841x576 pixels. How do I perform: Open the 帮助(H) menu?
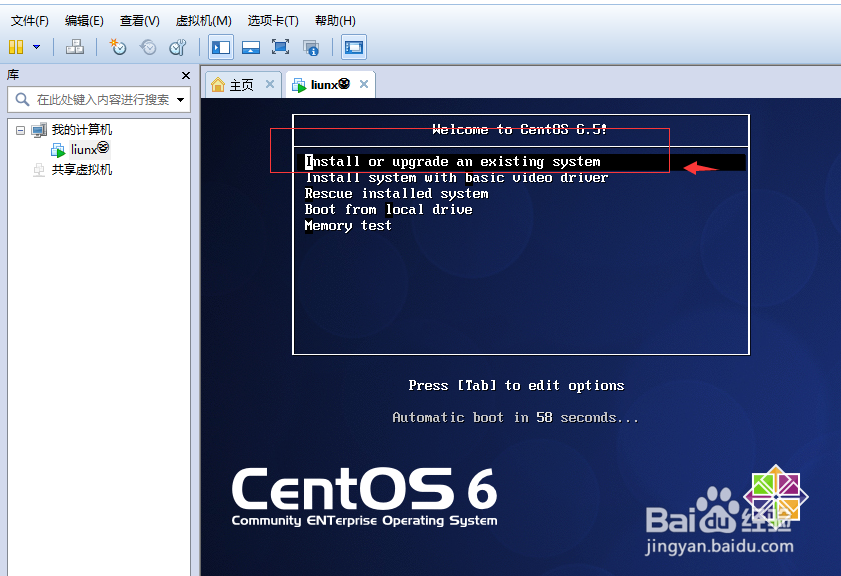pos(335,21)
